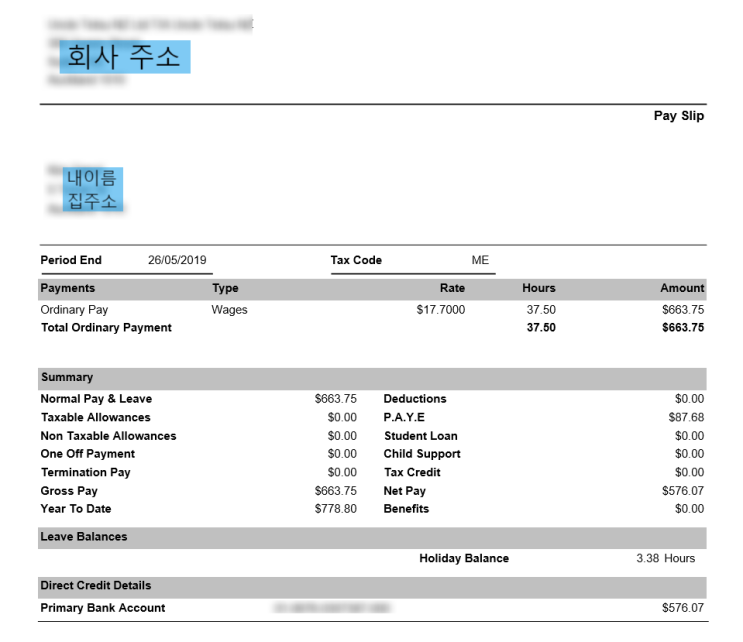The height and width of the screenshot is (642, 743).
Task: Click the Net Pay value $576.07
Action: point(683,491)
